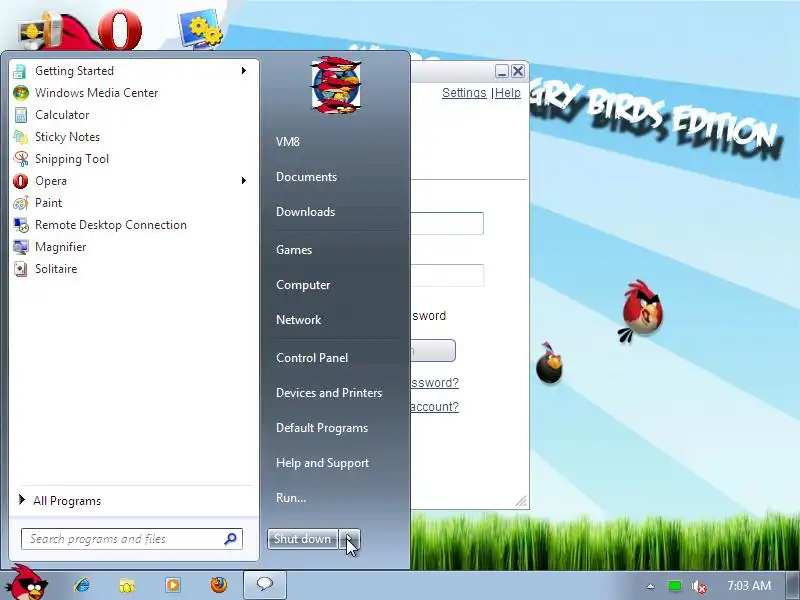Open Default Programs
Screen dimensions: 800x600
coord(322,428)
